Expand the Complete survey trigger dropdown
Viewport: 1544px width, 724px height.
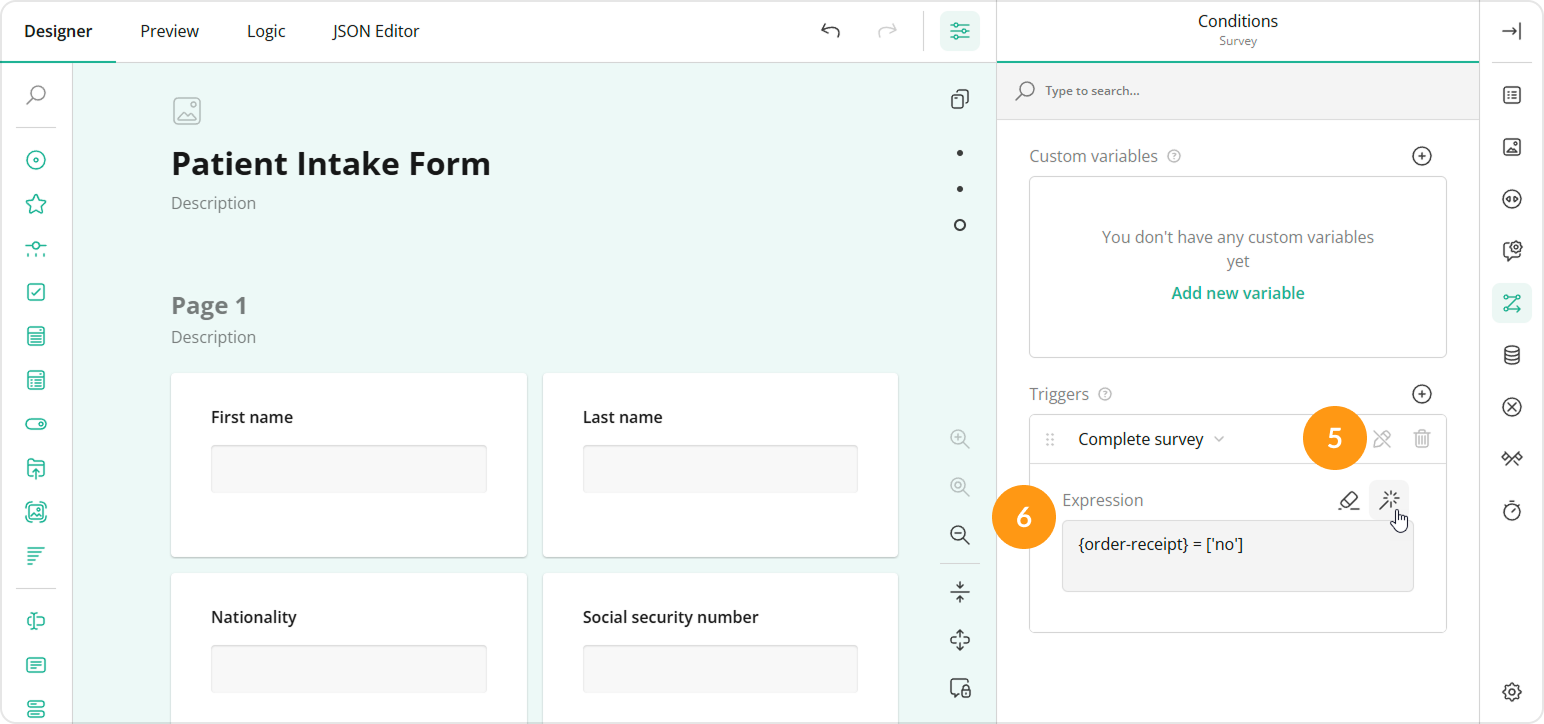pyautogui.click(x=1219, y=439)
